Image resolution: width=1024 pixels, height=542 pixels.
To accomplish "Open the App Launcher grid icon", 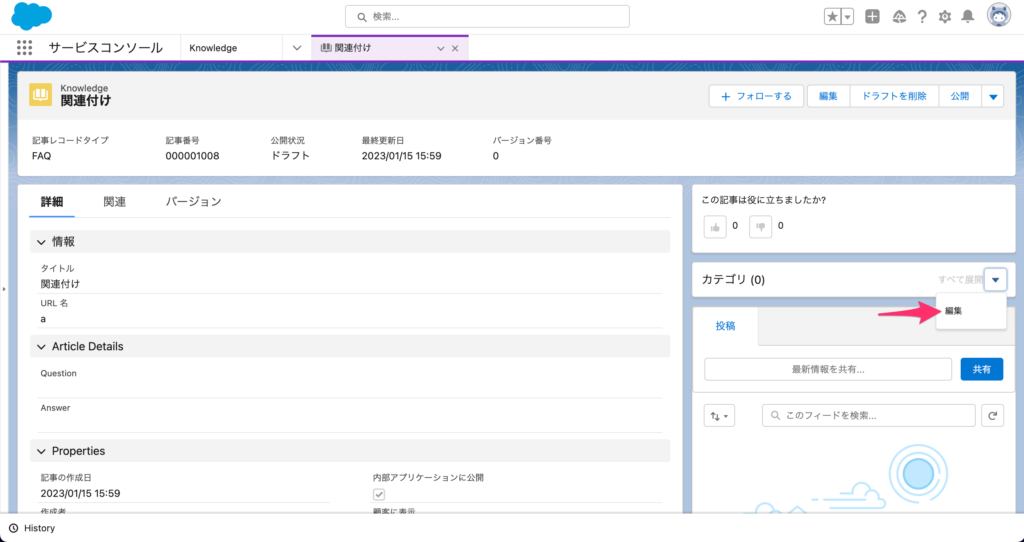I will (26, 48).
